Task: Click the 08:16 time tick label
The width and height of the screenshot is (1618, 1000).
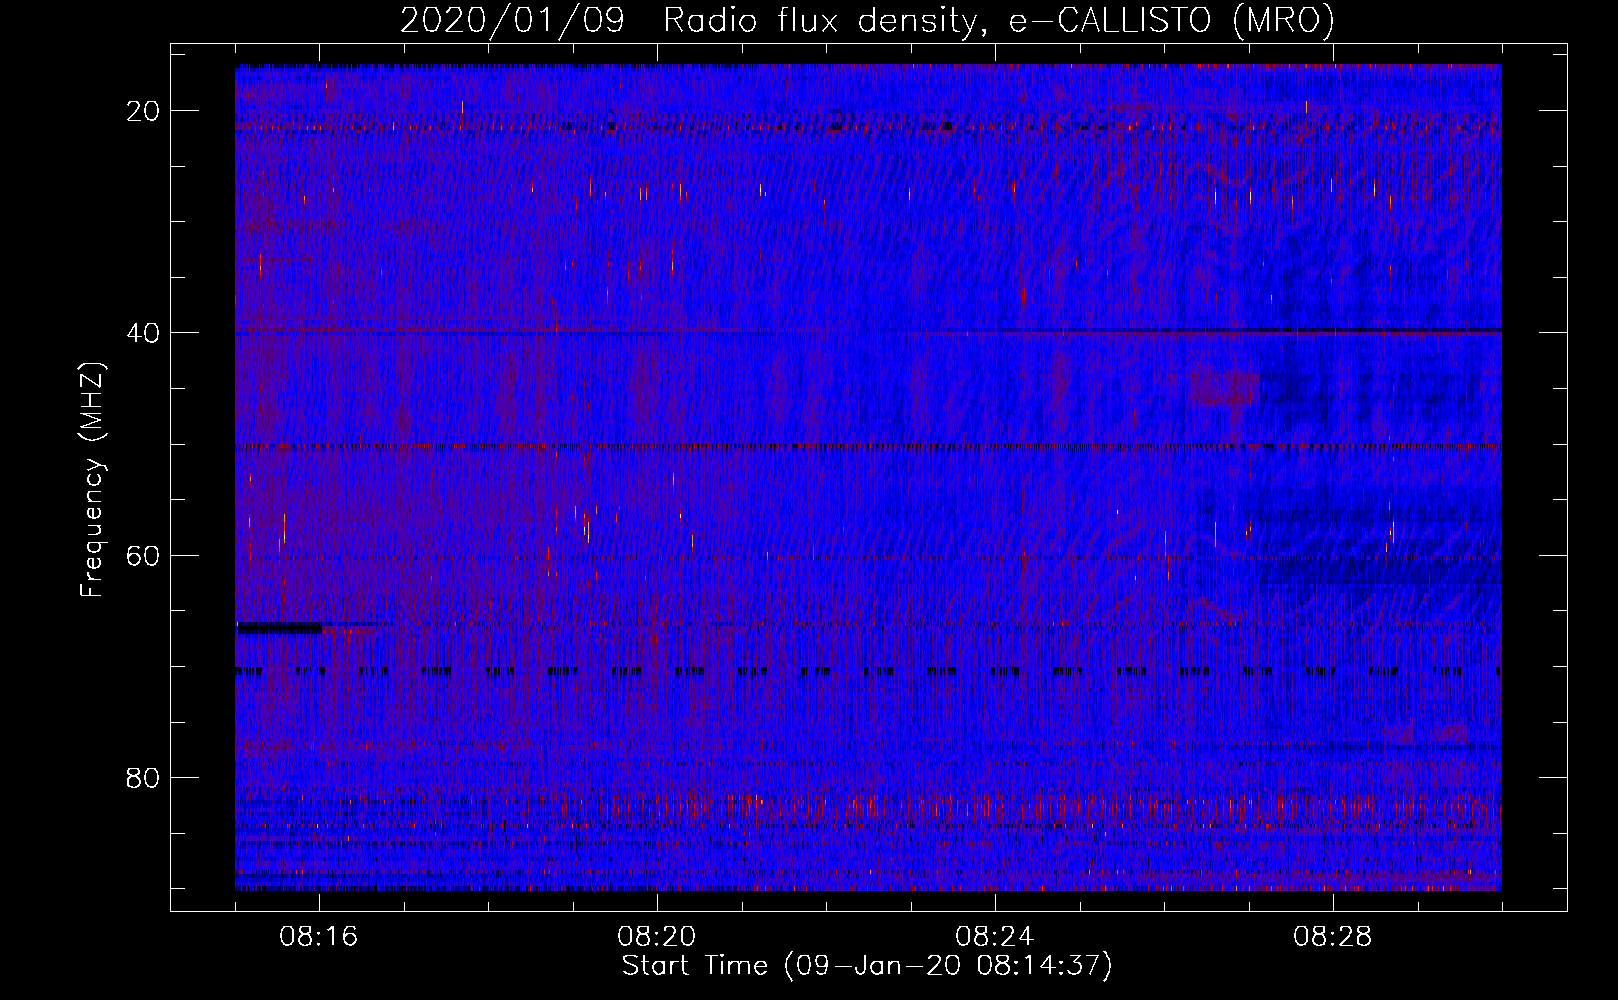Action: (x=319, y=937)
